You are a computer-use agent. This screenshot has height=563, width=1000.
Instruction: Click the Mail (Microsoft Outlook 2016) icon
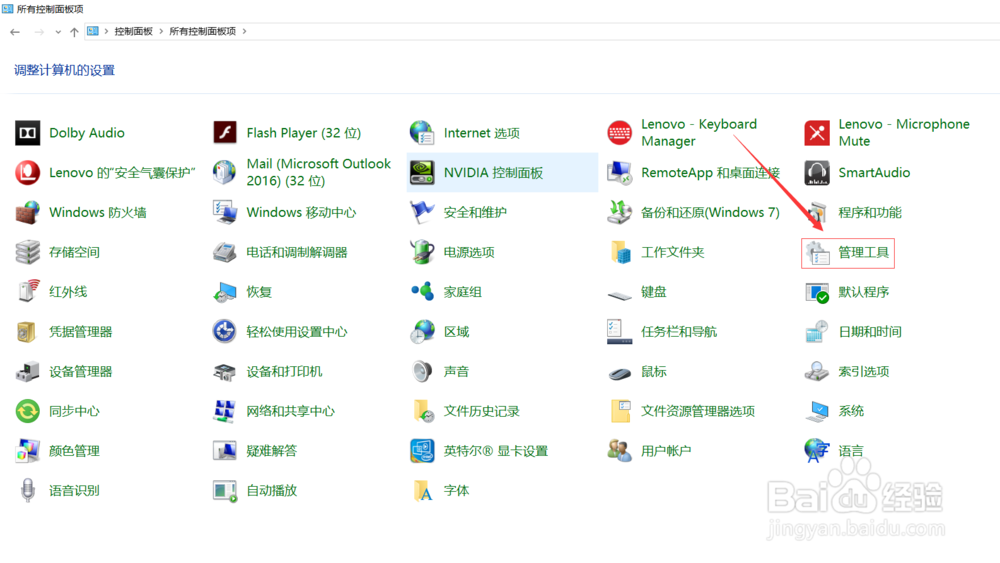click(x=224, y=173)
